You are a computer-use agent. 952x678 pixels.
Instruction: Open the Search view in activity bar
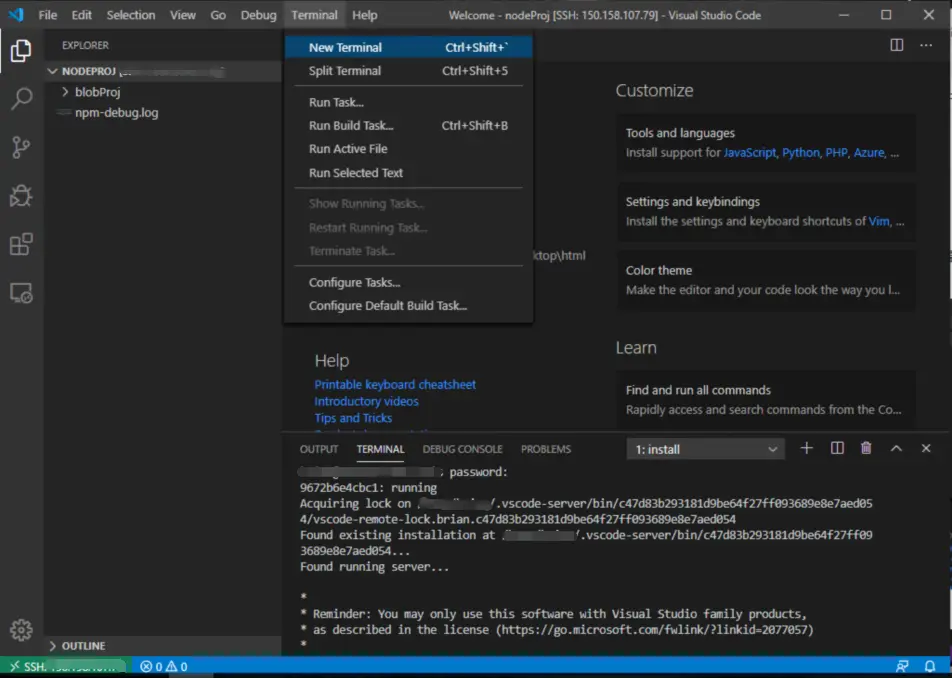[x=21, y=99]
